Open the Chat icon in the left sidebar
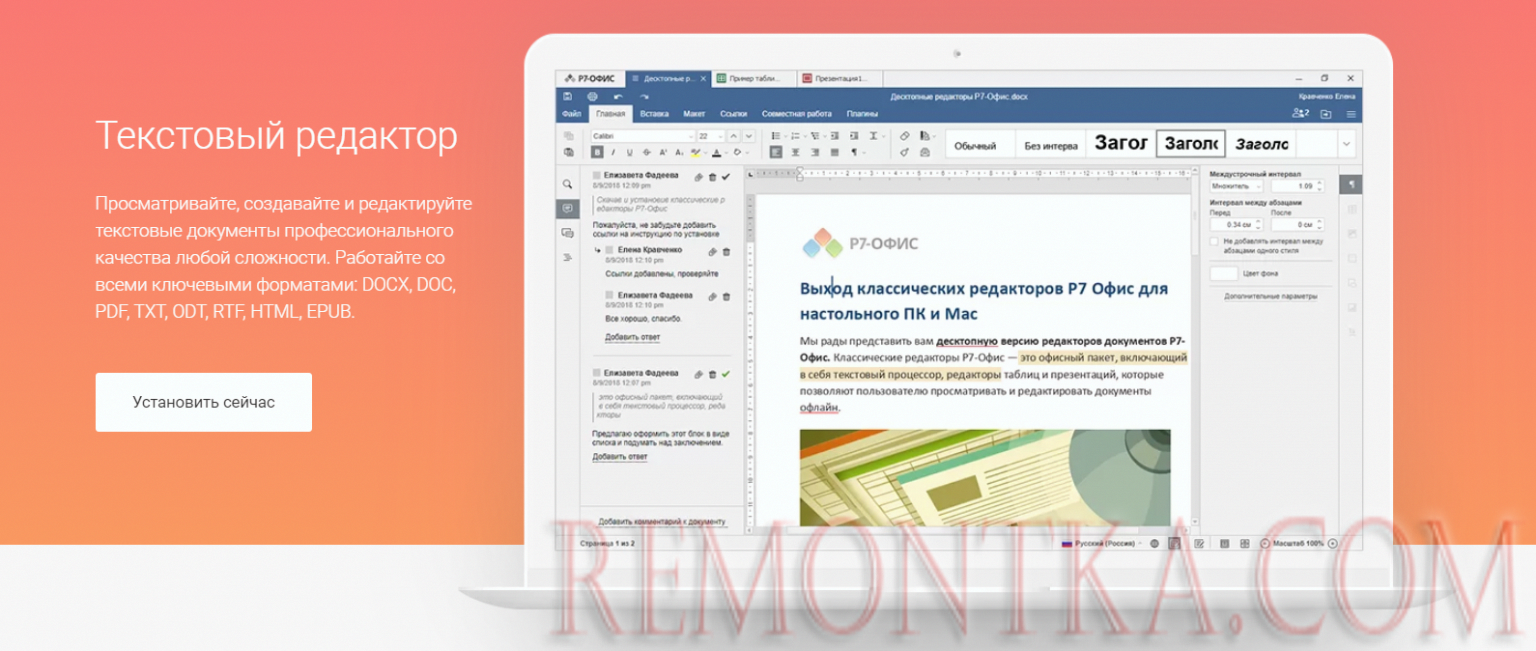Screen dimensions: 1536x651 pyautogui.click(x=567, y=233)
